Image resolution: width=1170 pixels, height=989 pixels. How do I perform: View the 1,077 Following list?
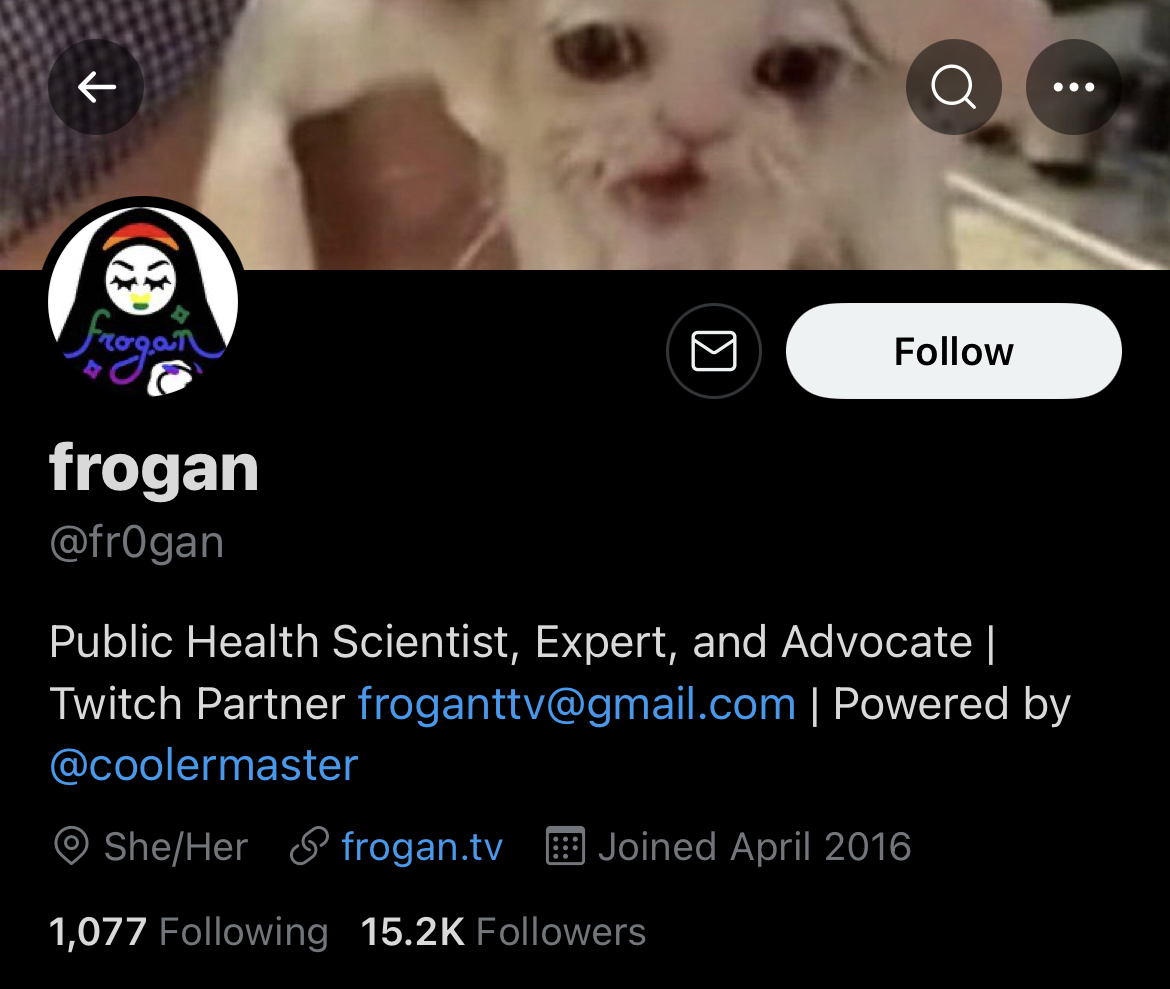point(189,932)
